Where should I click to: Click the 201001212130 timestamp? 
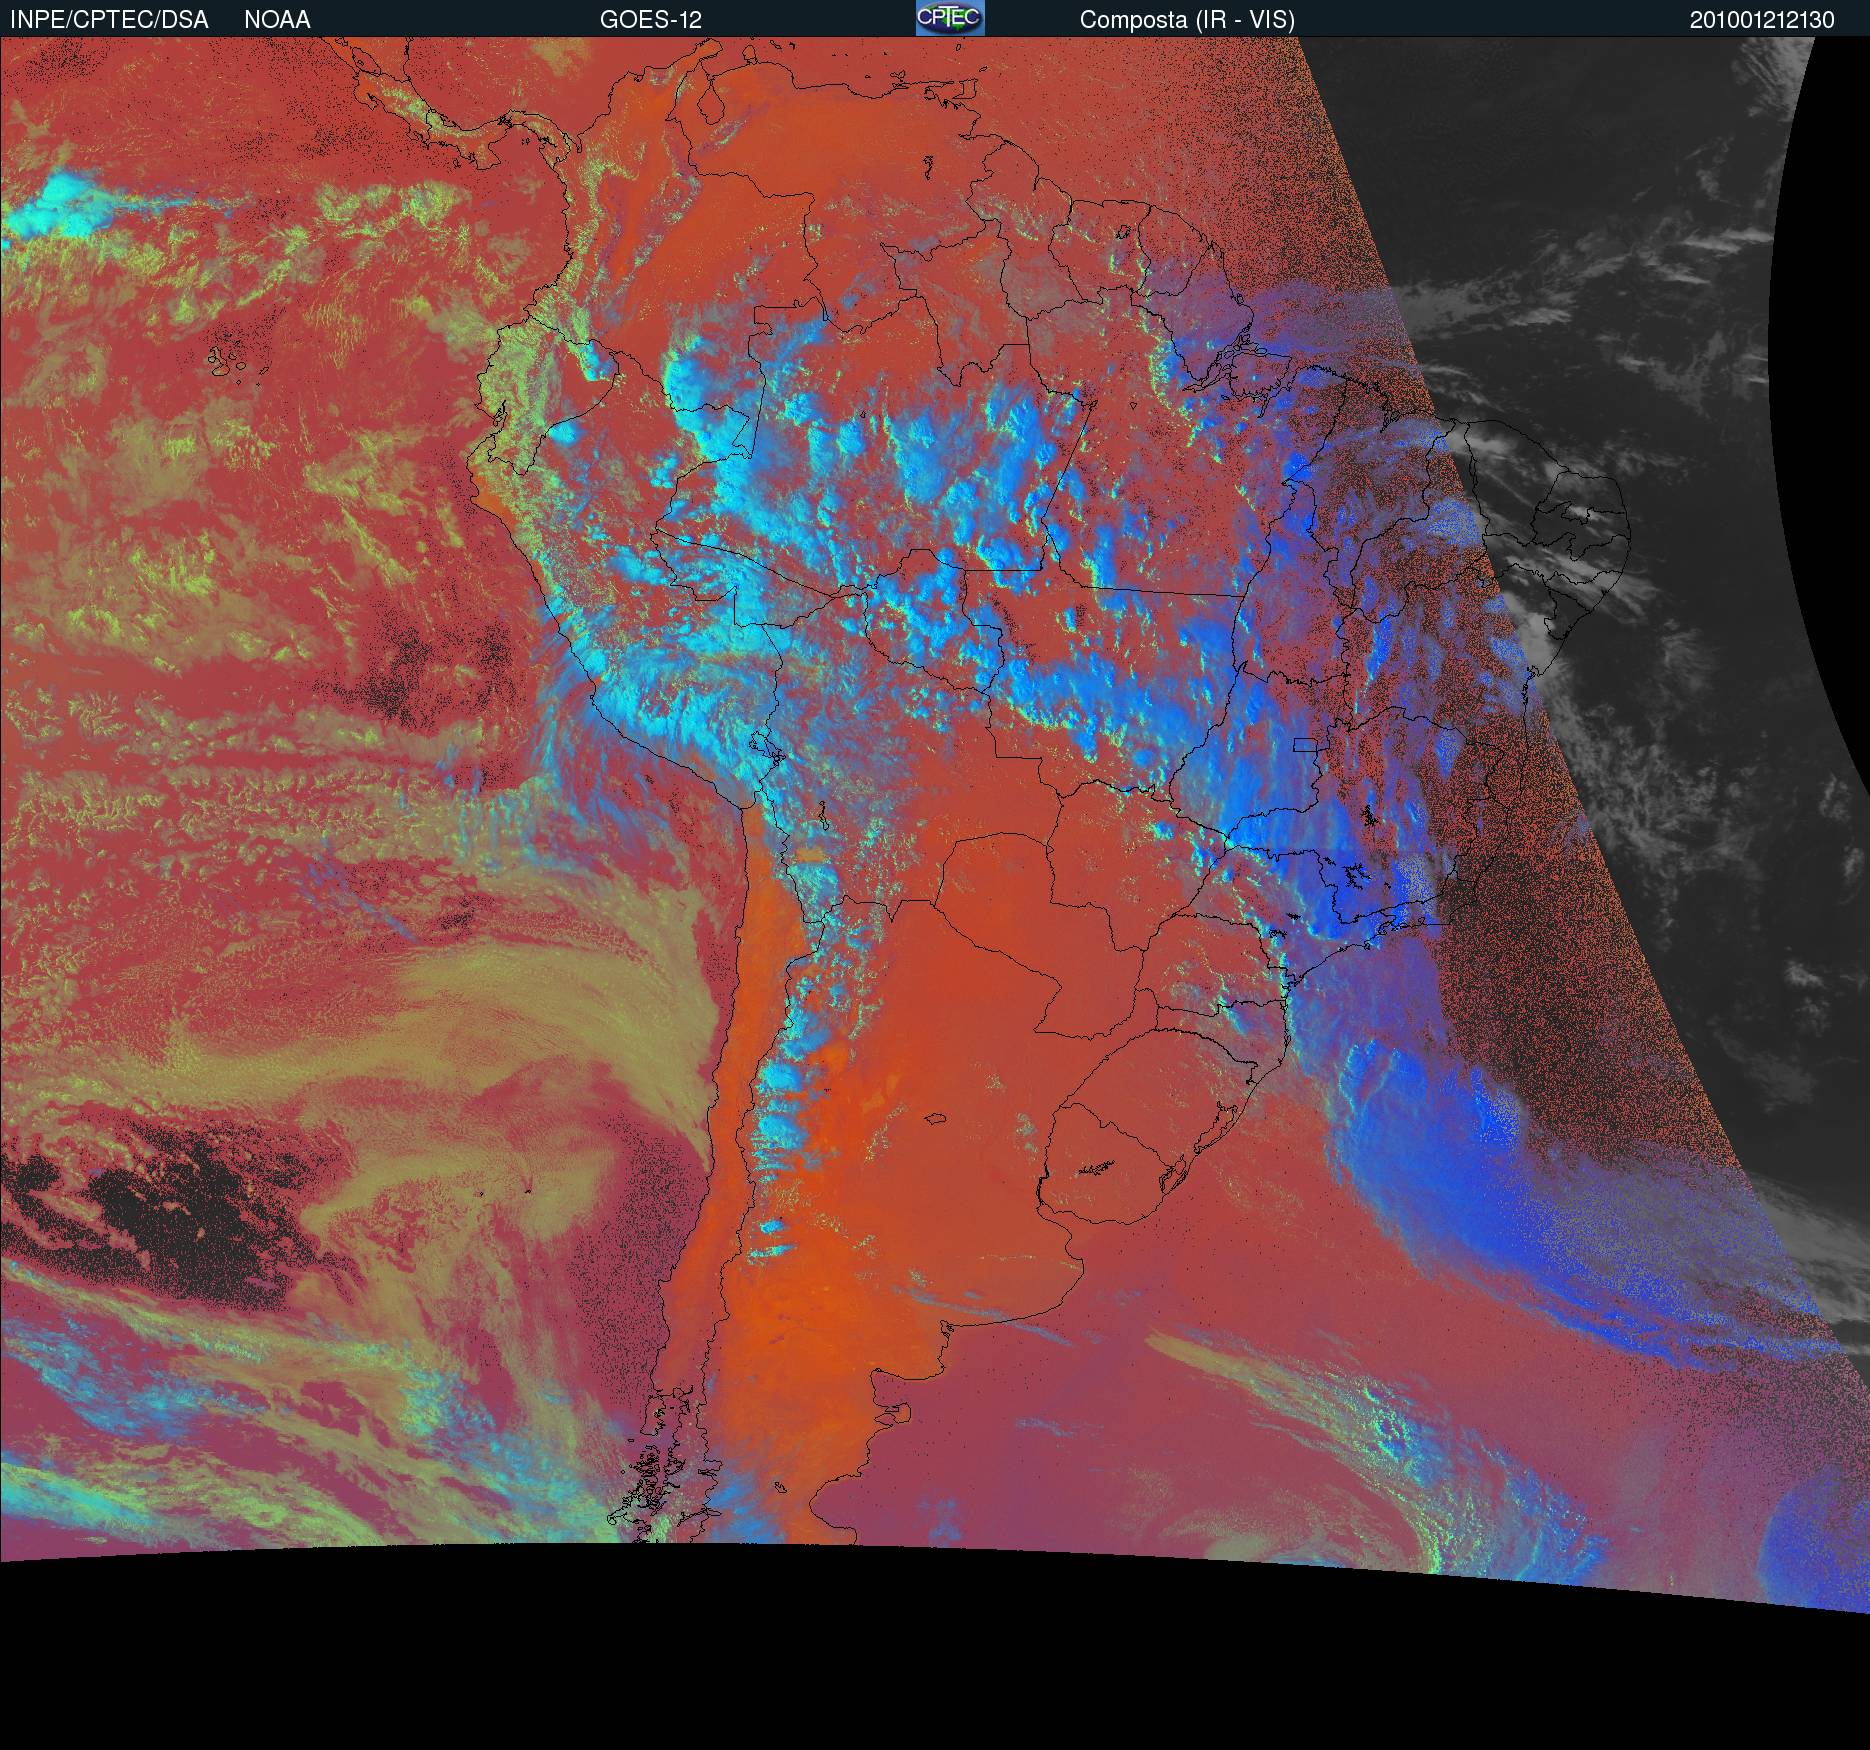point(1761,20)
